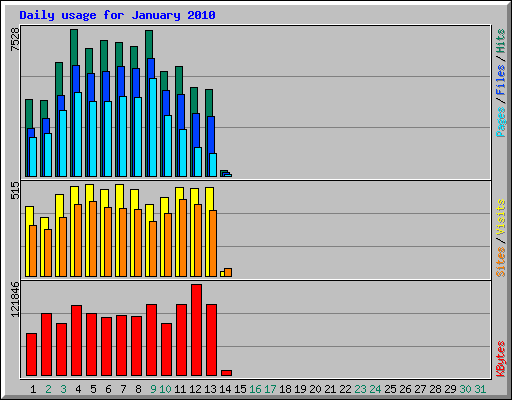Click day 4 on the x-axis
Viewport: 512px width, 400px height.
click(x=78, y=389)
